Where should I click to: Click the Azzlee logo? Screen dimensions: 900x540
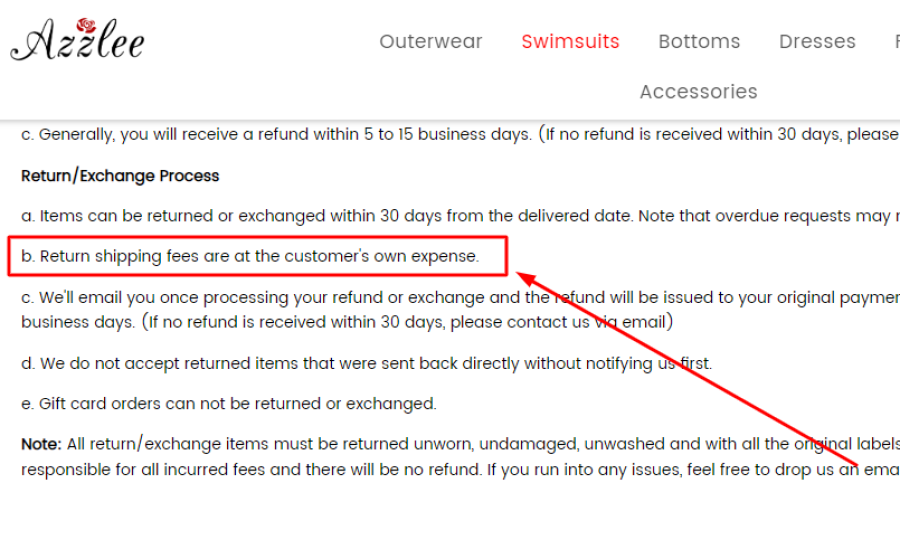77,39
